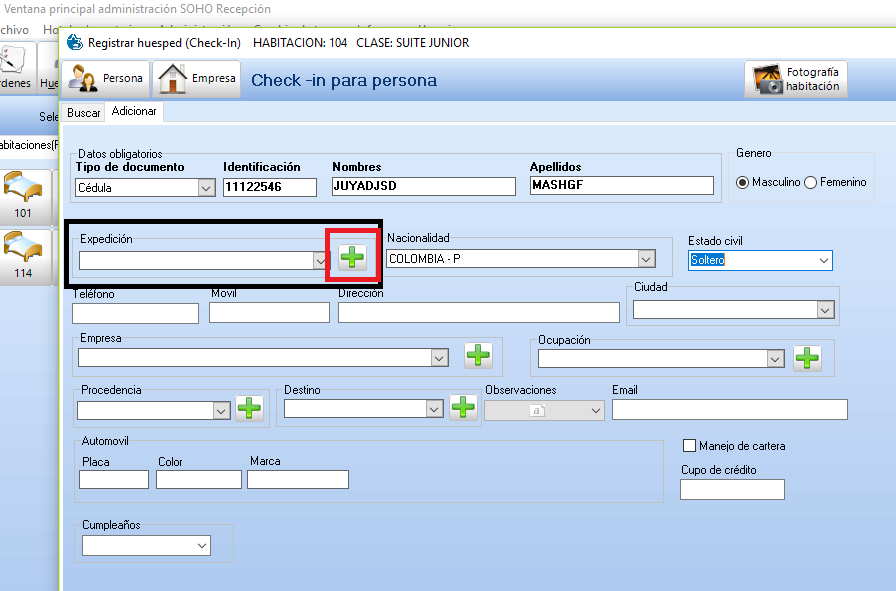Enable the Manejo de cartera checkbox

click(x=689, y=445)
